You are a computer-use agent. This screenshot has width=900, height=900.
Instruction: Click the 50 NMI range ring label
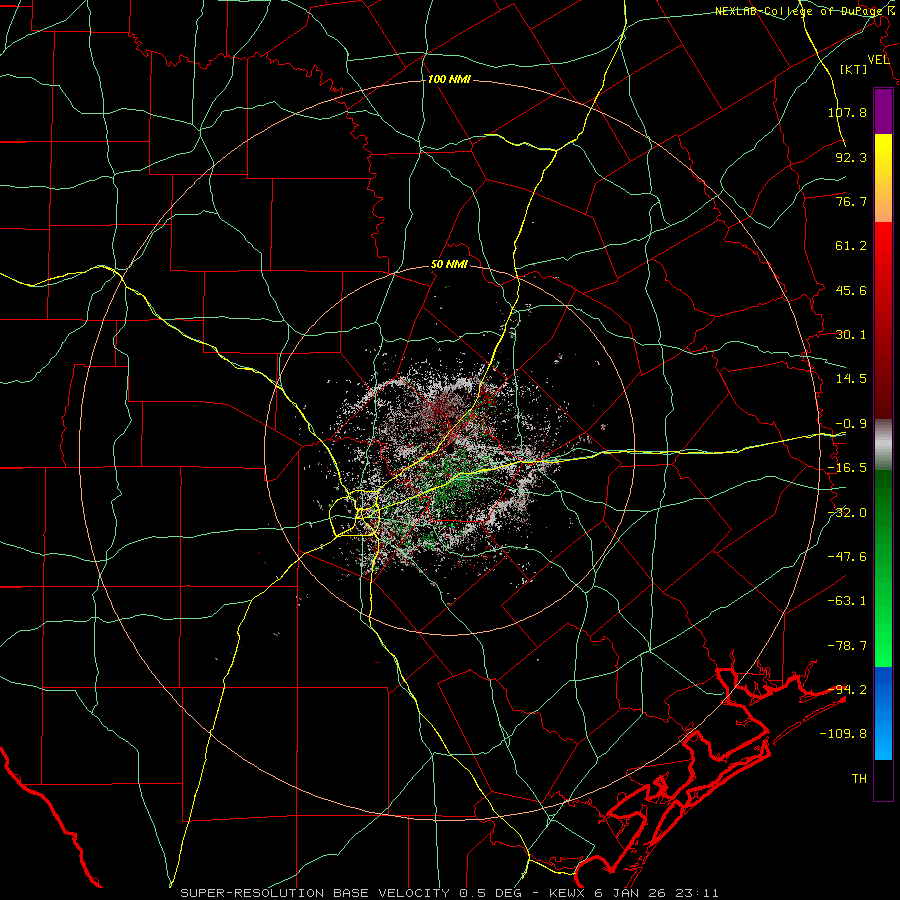tap(449, 265)
